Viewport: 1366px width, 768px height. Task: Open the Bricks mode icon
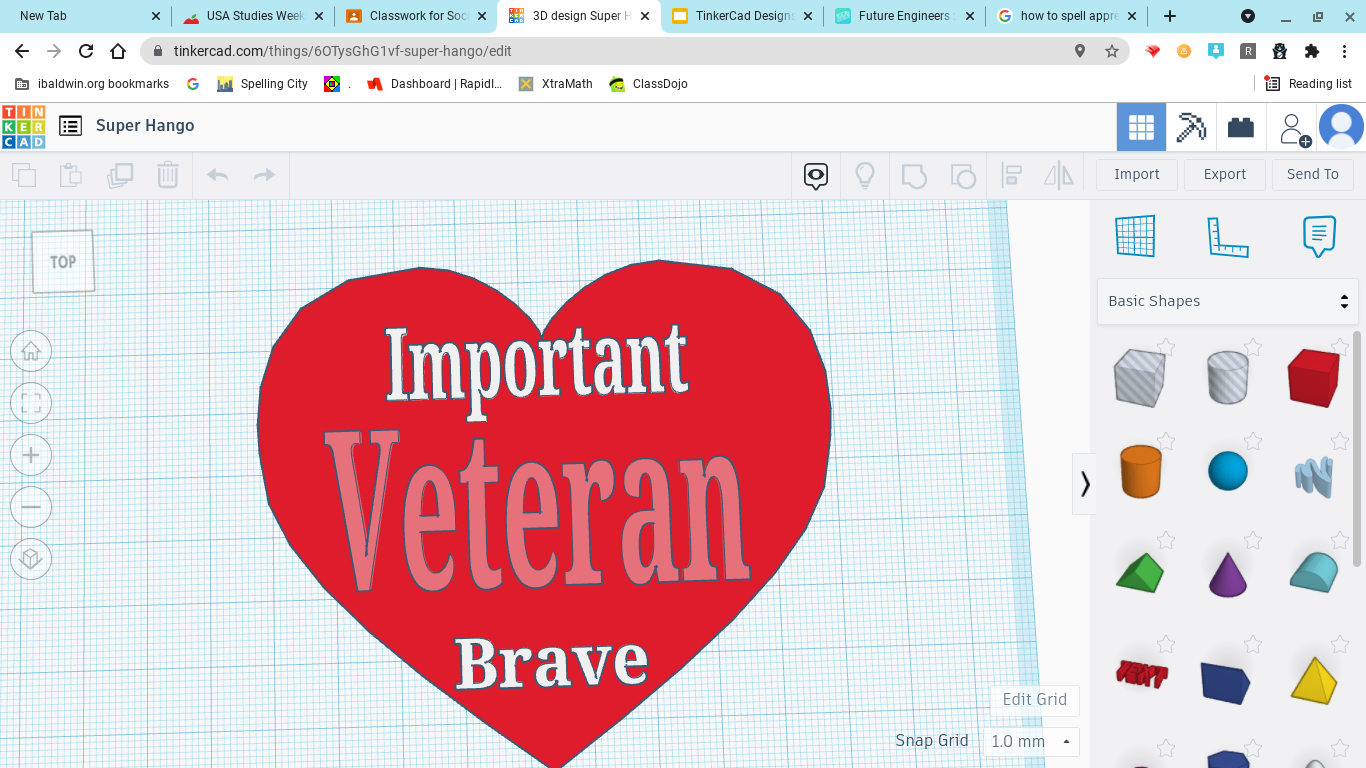point(1241,127)
